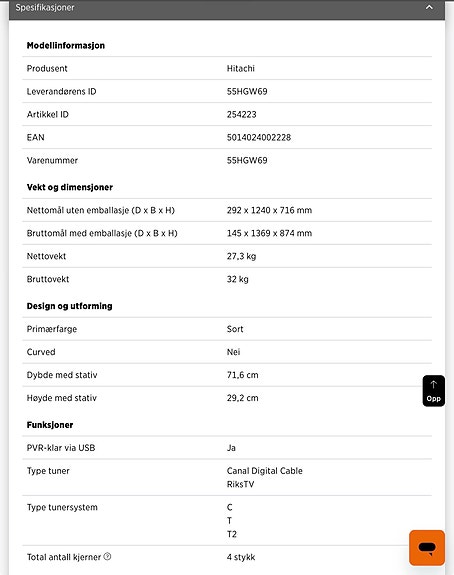
Task: Click Leverandørens ID value 55HGW69
Action: point(247,91)
